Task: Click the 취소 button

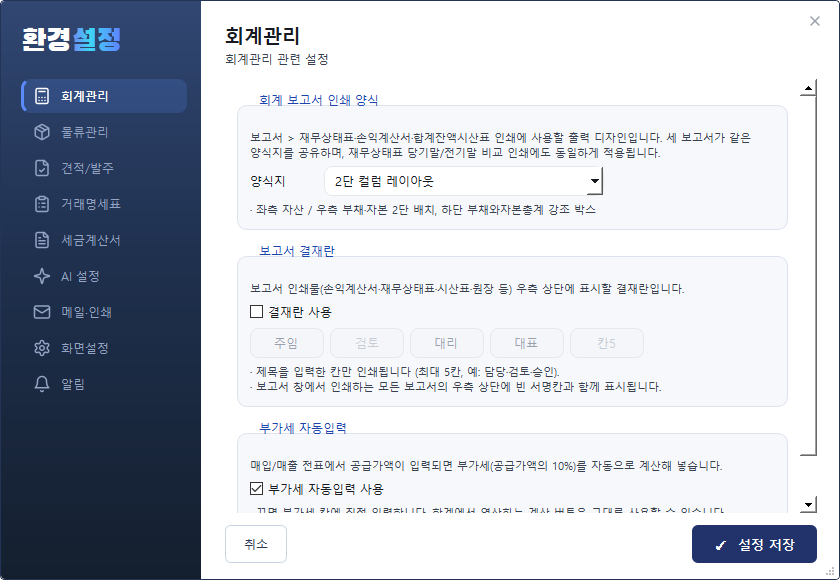Action: [x=256, y=544]
